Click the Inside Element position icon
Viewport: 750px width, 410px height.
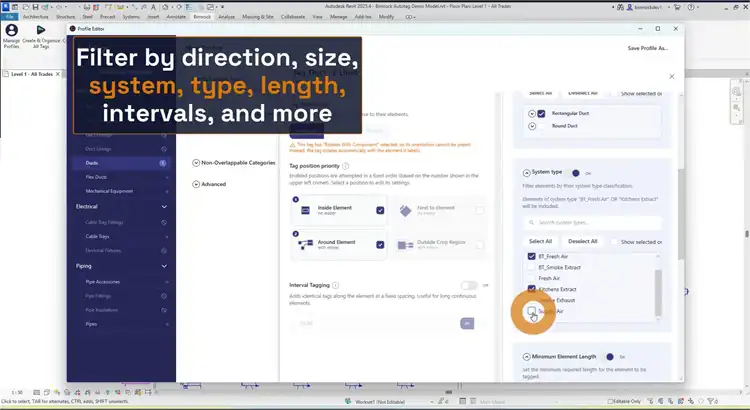(x=305, y=210)
